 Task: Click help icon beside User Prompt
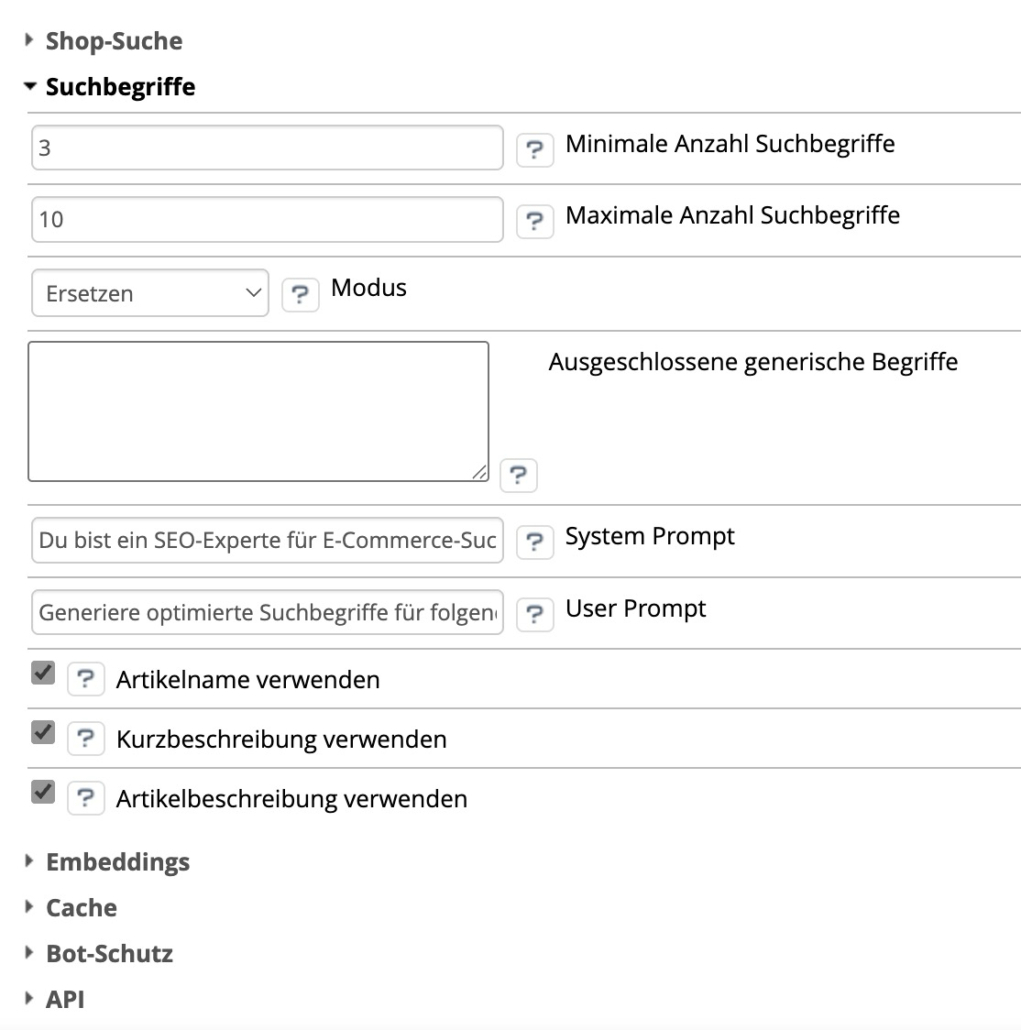pos(536,613)
